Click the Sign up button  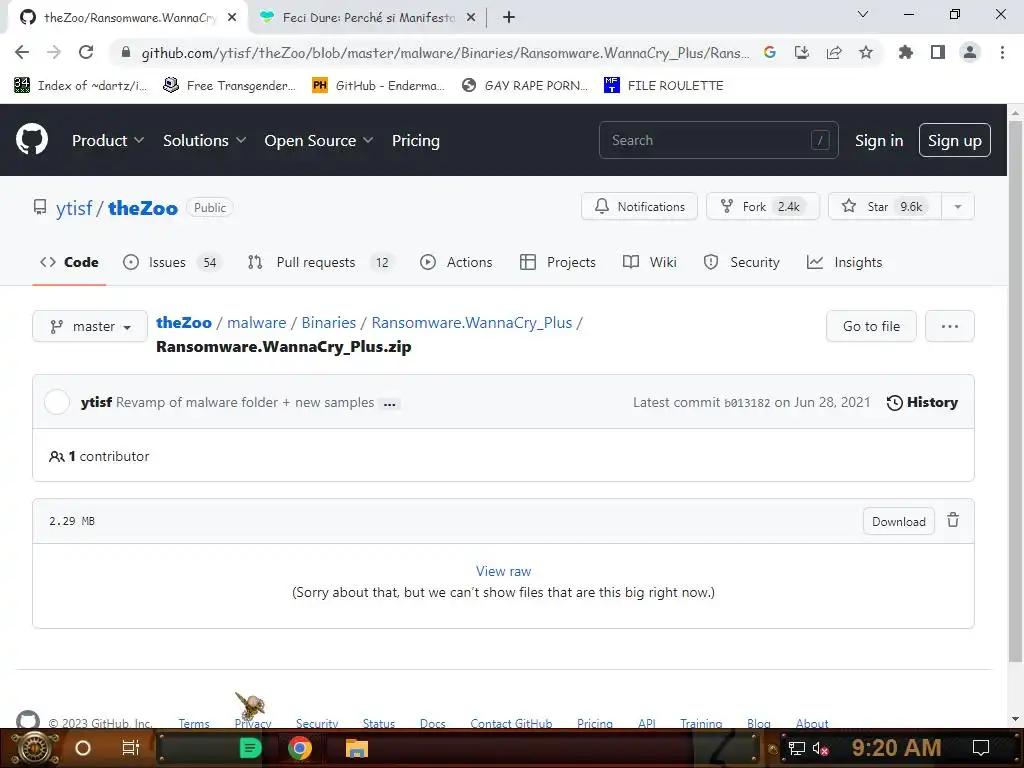[x=954, y=140]
